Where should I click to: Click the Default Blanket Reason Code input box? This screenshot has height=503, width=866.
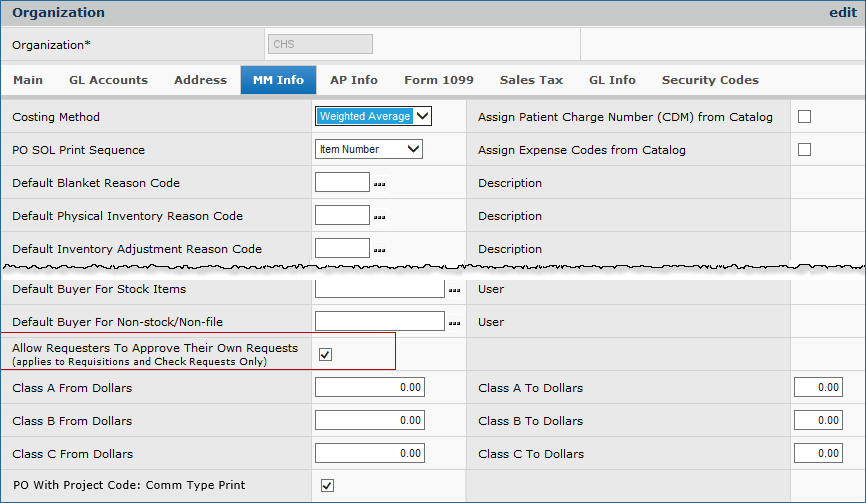coord(342,183)
